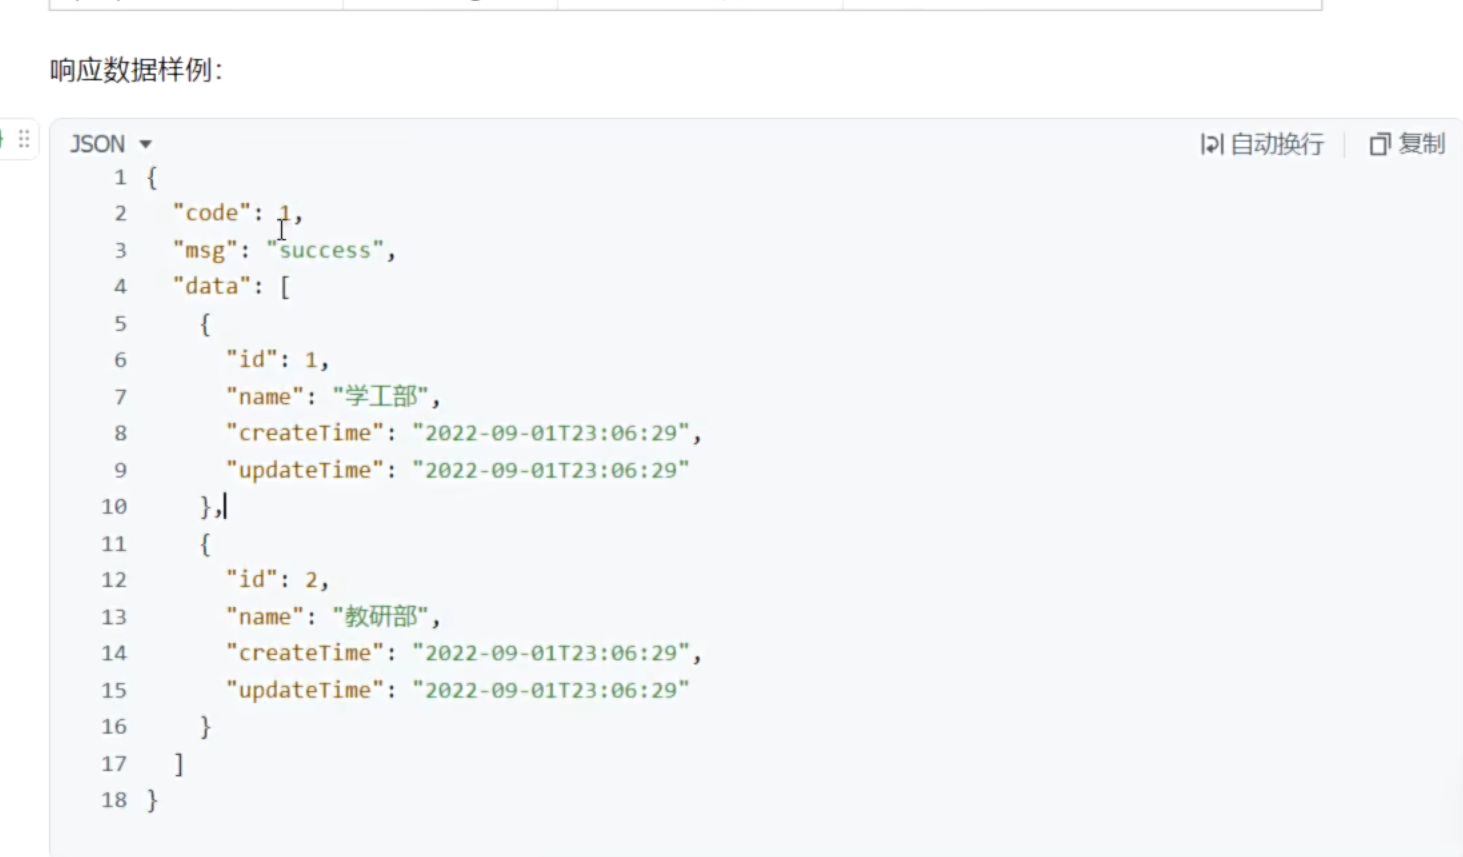Click the 响应数据样例 heading text
Image resolution: width=1463 pixels, height=857 pixels.
[x=136, y=70]
